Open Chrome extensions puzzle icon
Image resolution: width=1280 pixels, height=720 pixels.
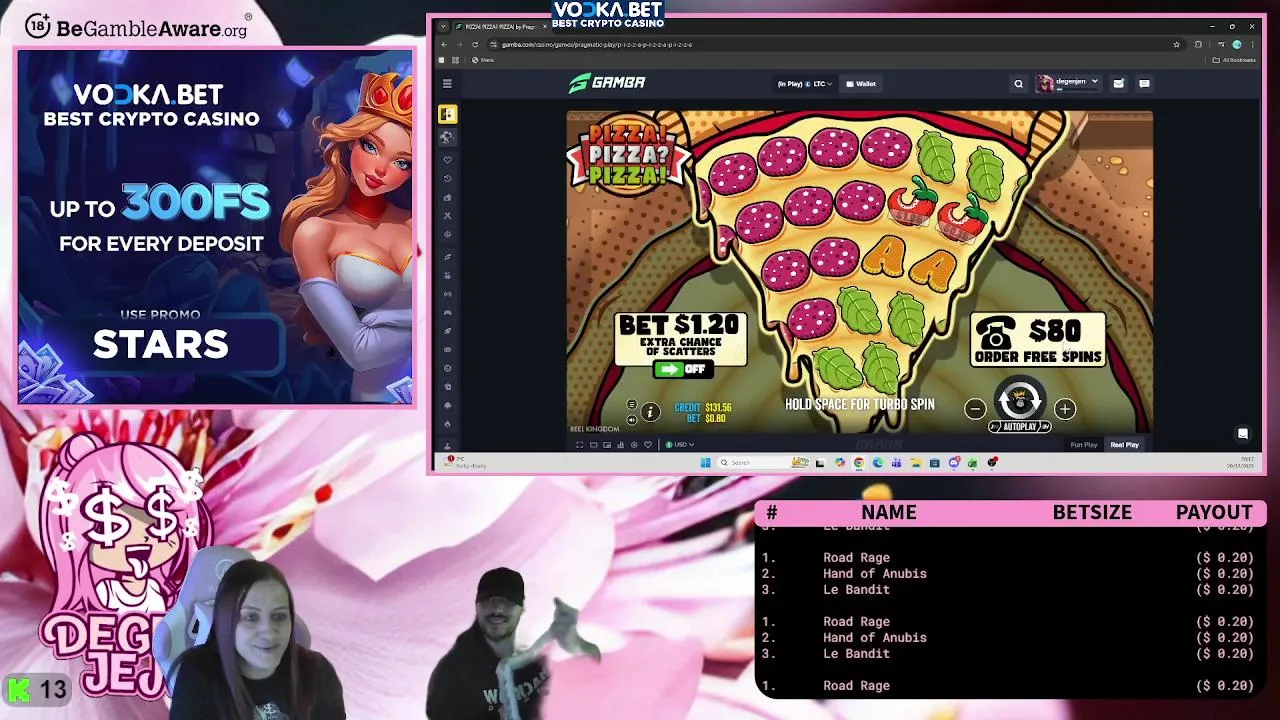(1198, 44)
